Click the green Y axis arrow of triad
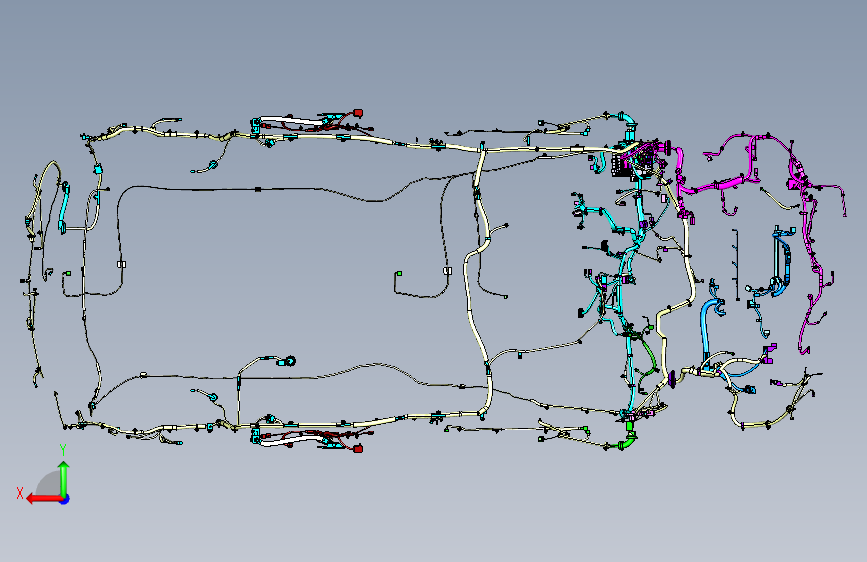 click(x=64, y=480)
